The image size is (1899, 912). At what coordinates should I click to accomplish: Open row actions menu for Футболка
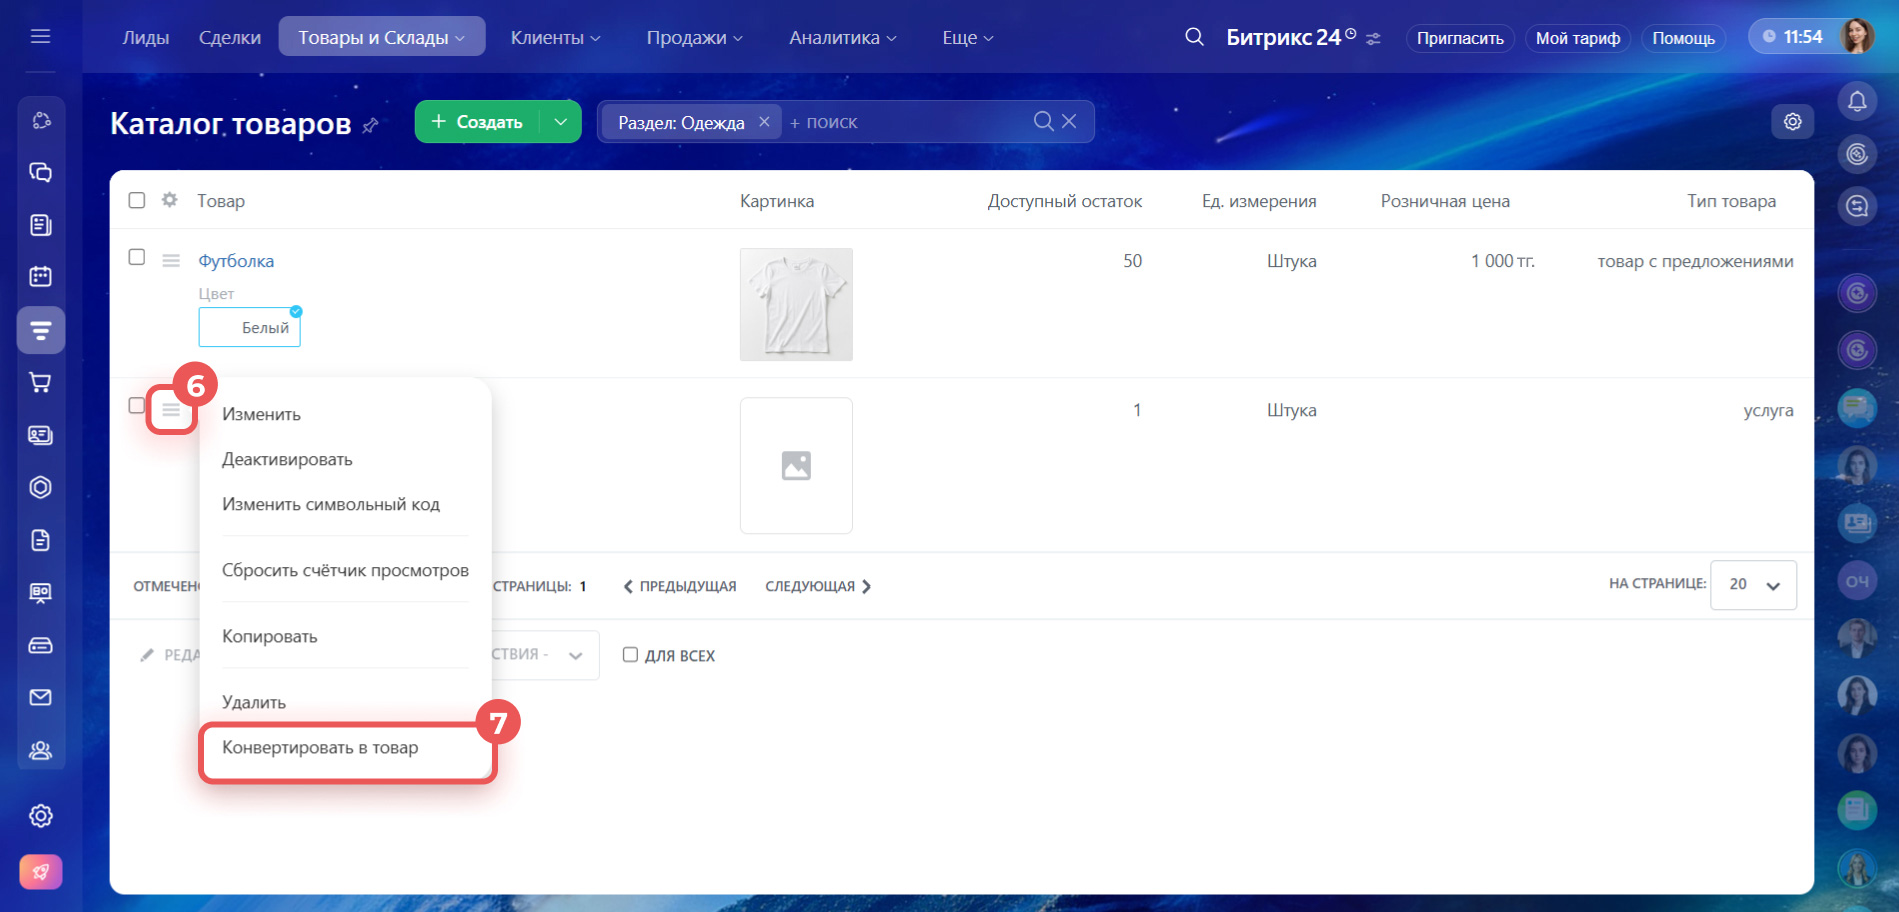171,261
